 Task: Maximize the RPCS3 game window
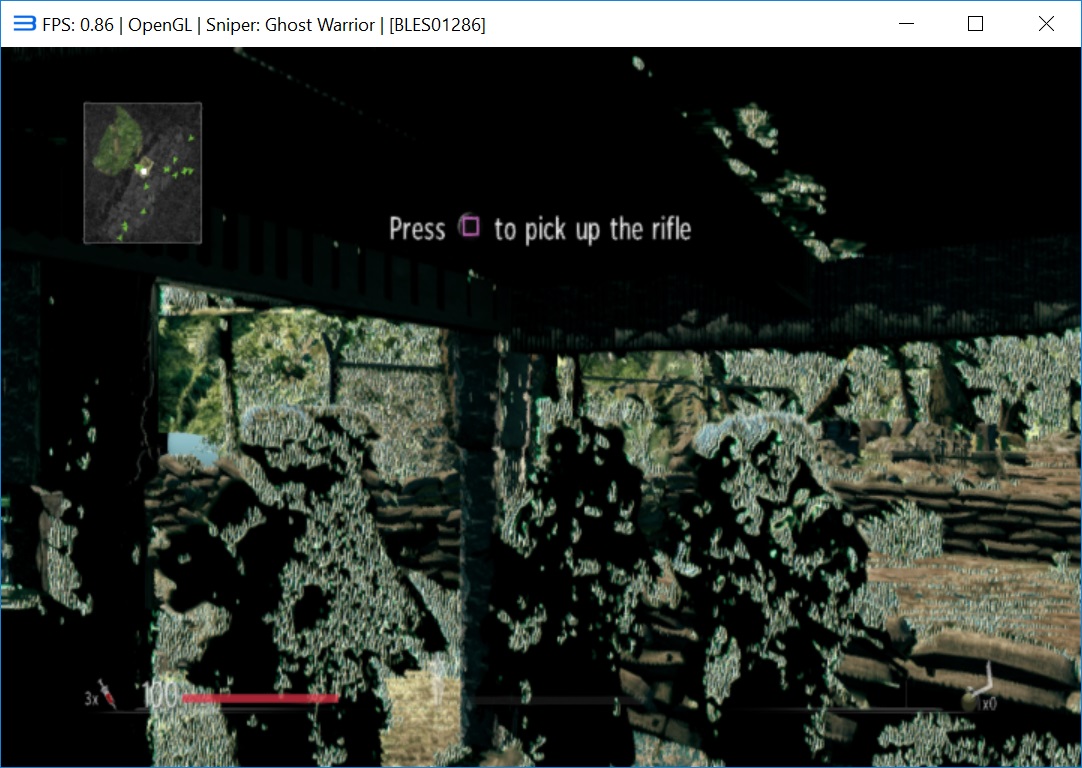[976, 24]
